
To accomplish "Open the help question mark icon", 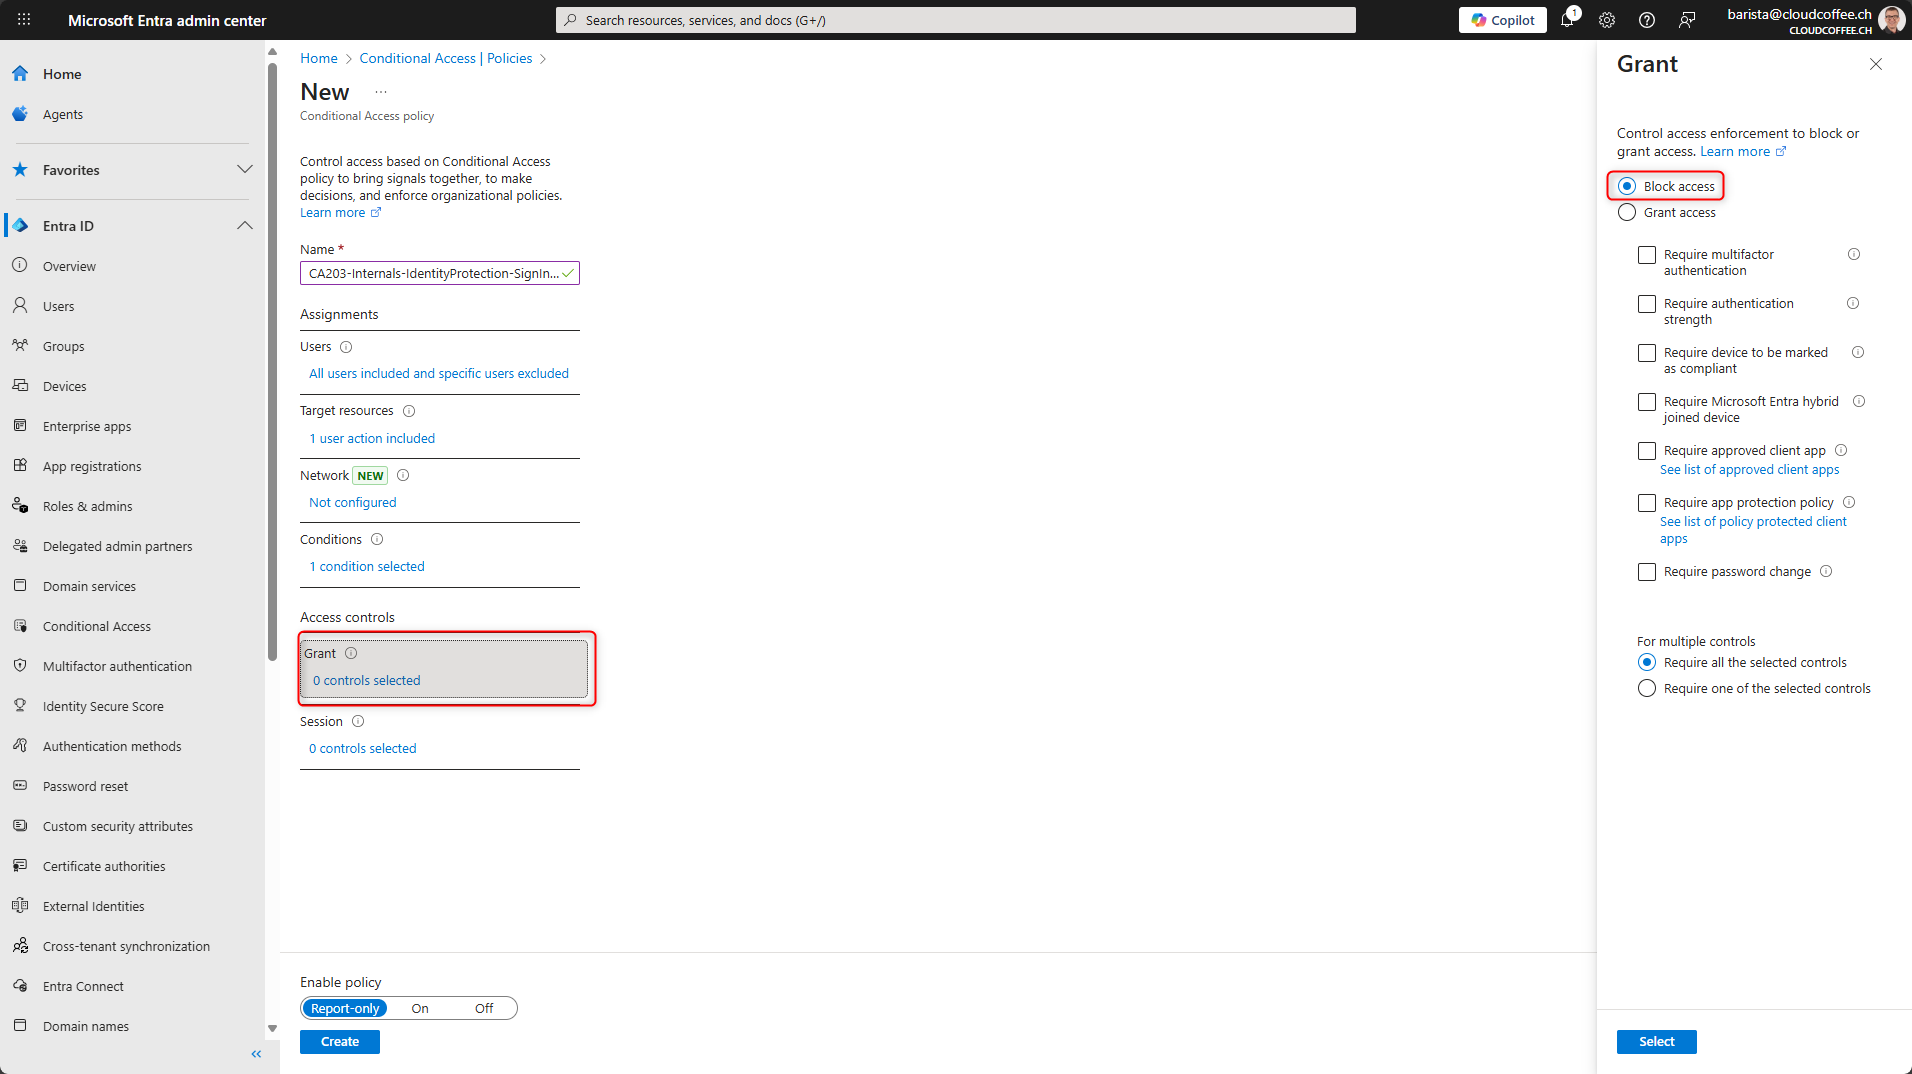I will point(1647,20).
